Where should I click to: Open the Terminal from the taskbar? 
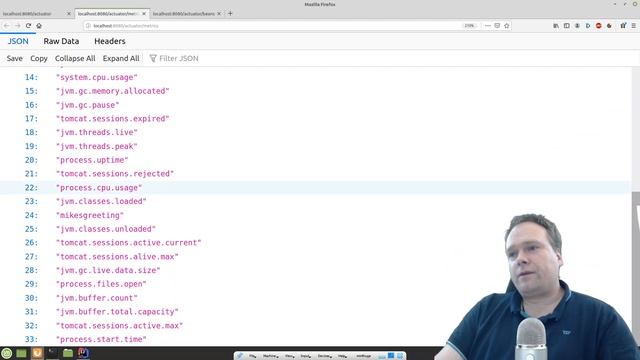point(52,353)
